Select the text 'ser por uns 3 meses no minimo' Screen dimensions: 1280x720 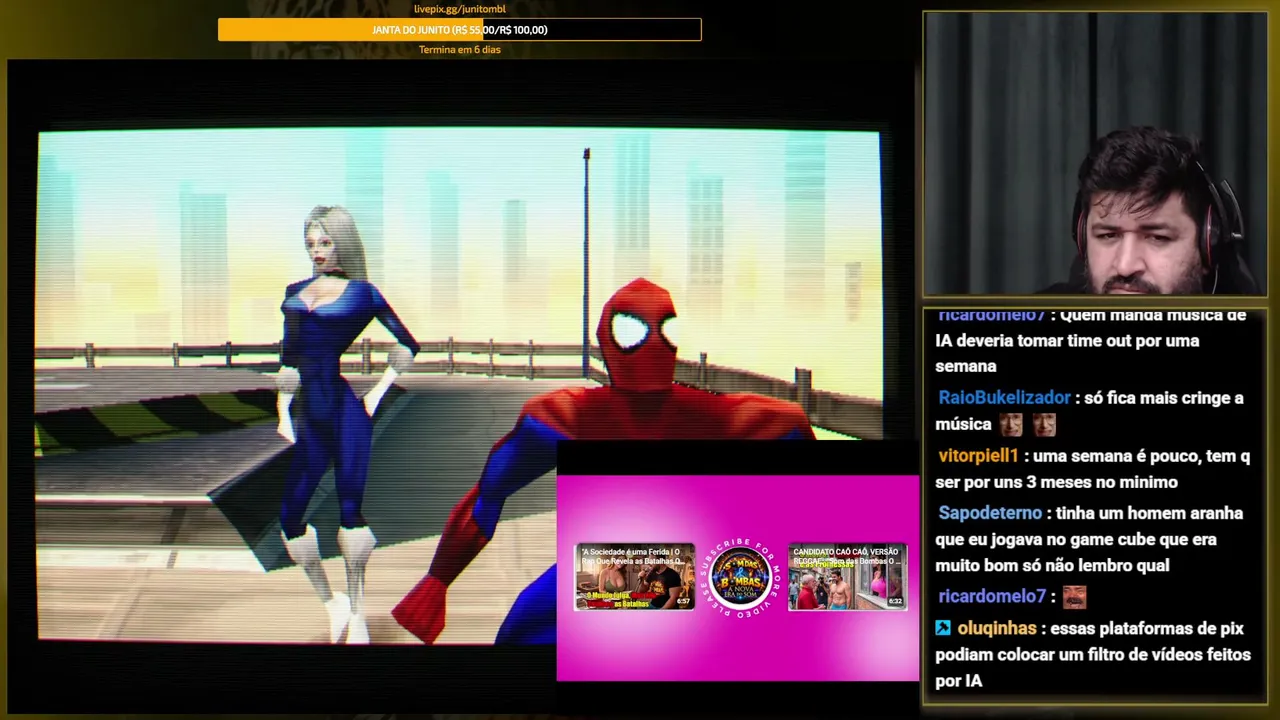pyautogui.click(x=1056, y=482)
